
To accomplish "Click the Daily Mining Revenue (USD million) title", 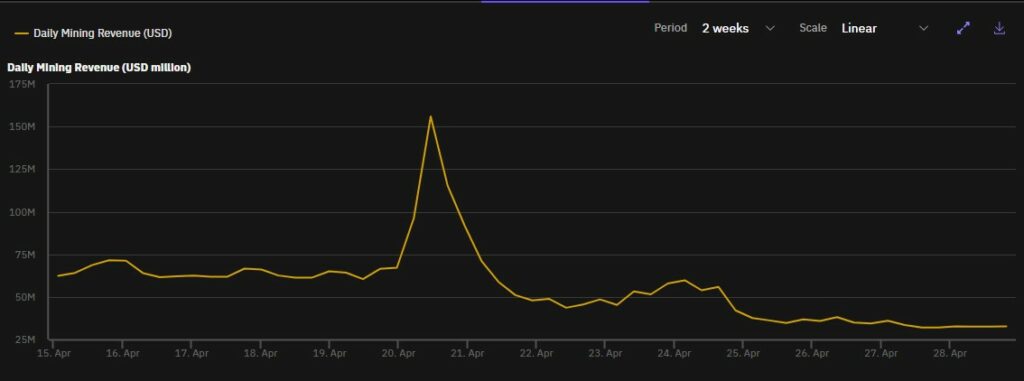I will pos(99,67).
